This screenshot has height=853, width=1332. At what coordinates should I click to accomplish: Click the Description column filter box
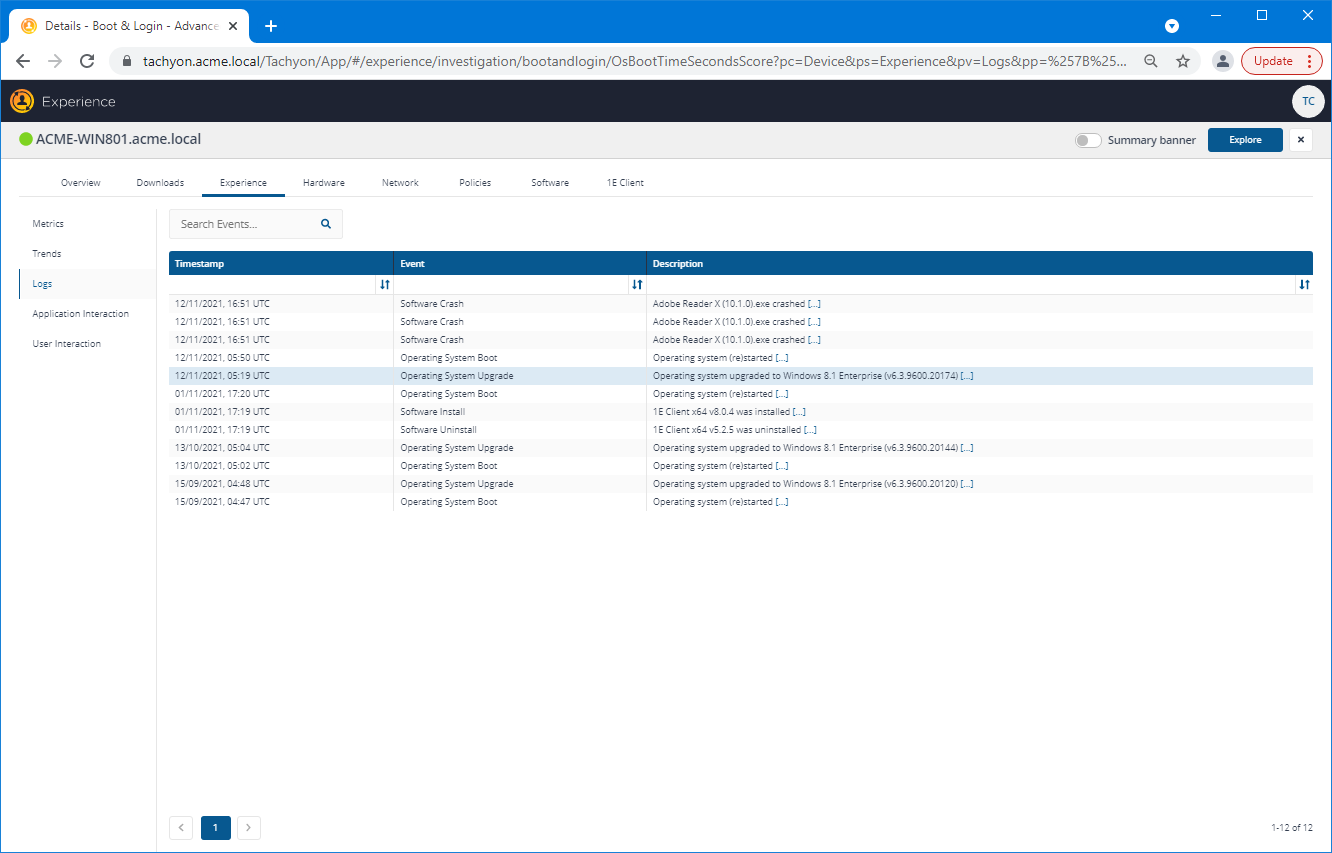(x=971, y=285)
